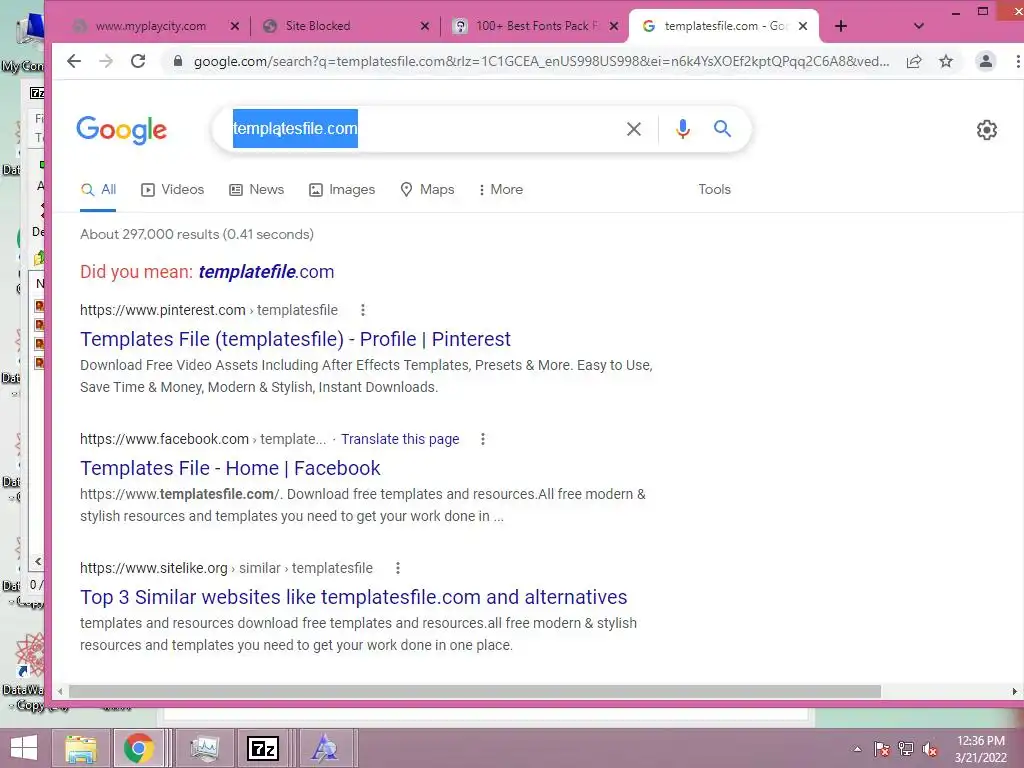Screen dimensions: 1024x768
Task: Clear the search box with X
Action: point(633,129)
